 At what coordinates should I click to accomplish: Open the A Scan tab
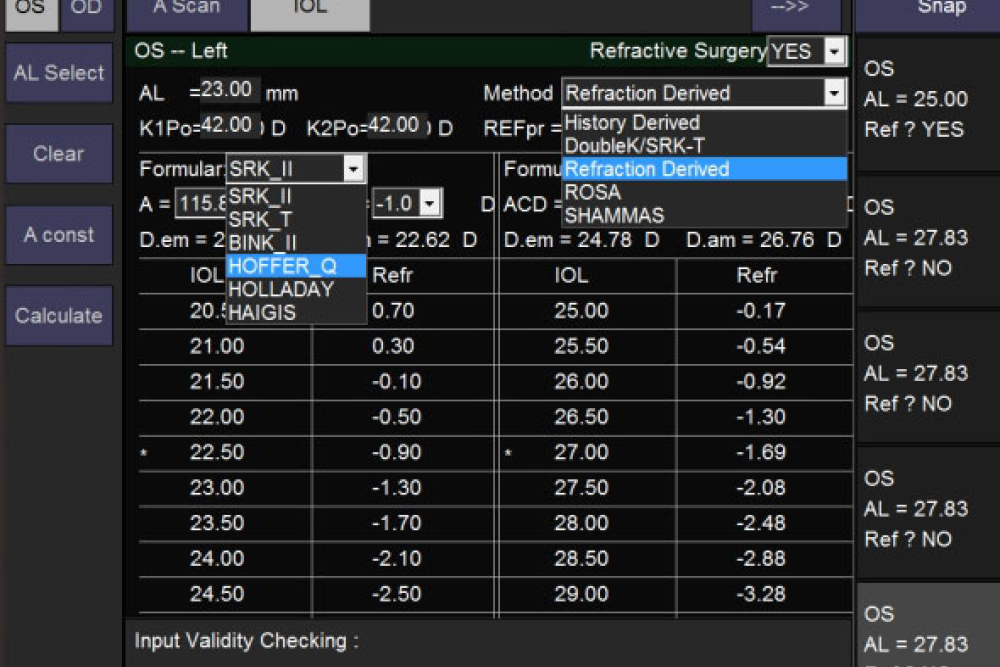coord(187,10)
